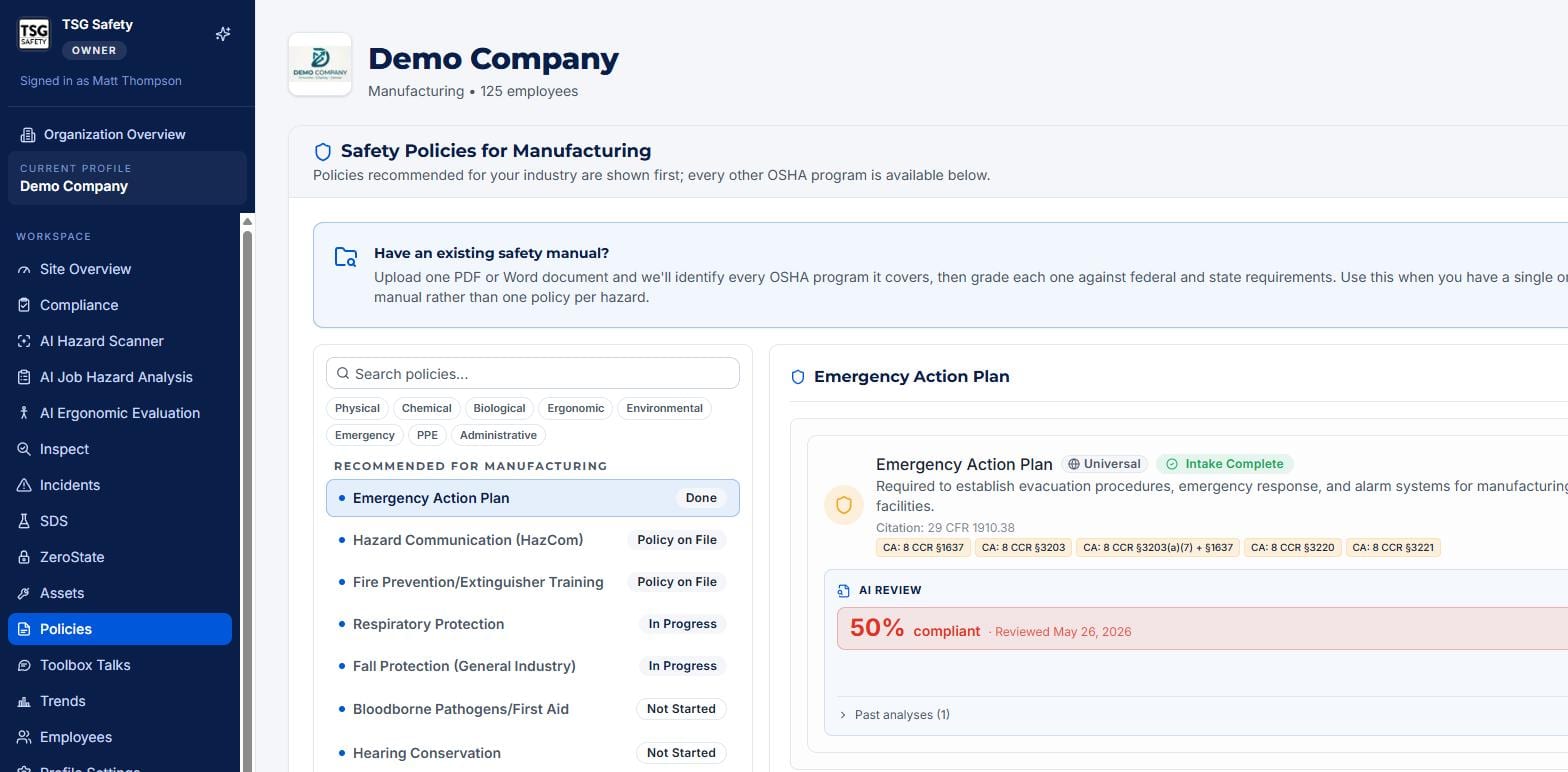Viewport: 1568px width, 772px height.
Task: Click the Compliance clipboard icon
Action: [24, 305]
